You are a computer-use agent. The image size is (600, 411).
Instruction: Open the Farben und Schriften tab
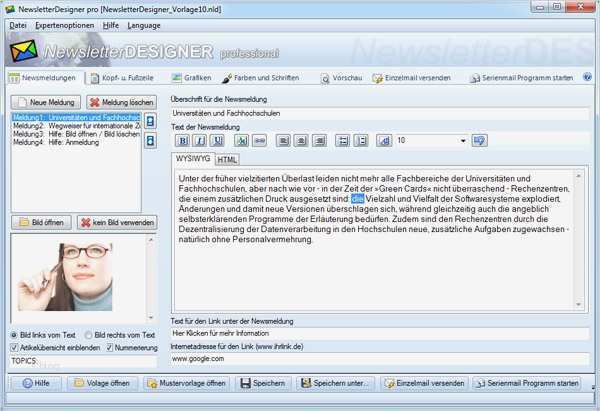261,78
